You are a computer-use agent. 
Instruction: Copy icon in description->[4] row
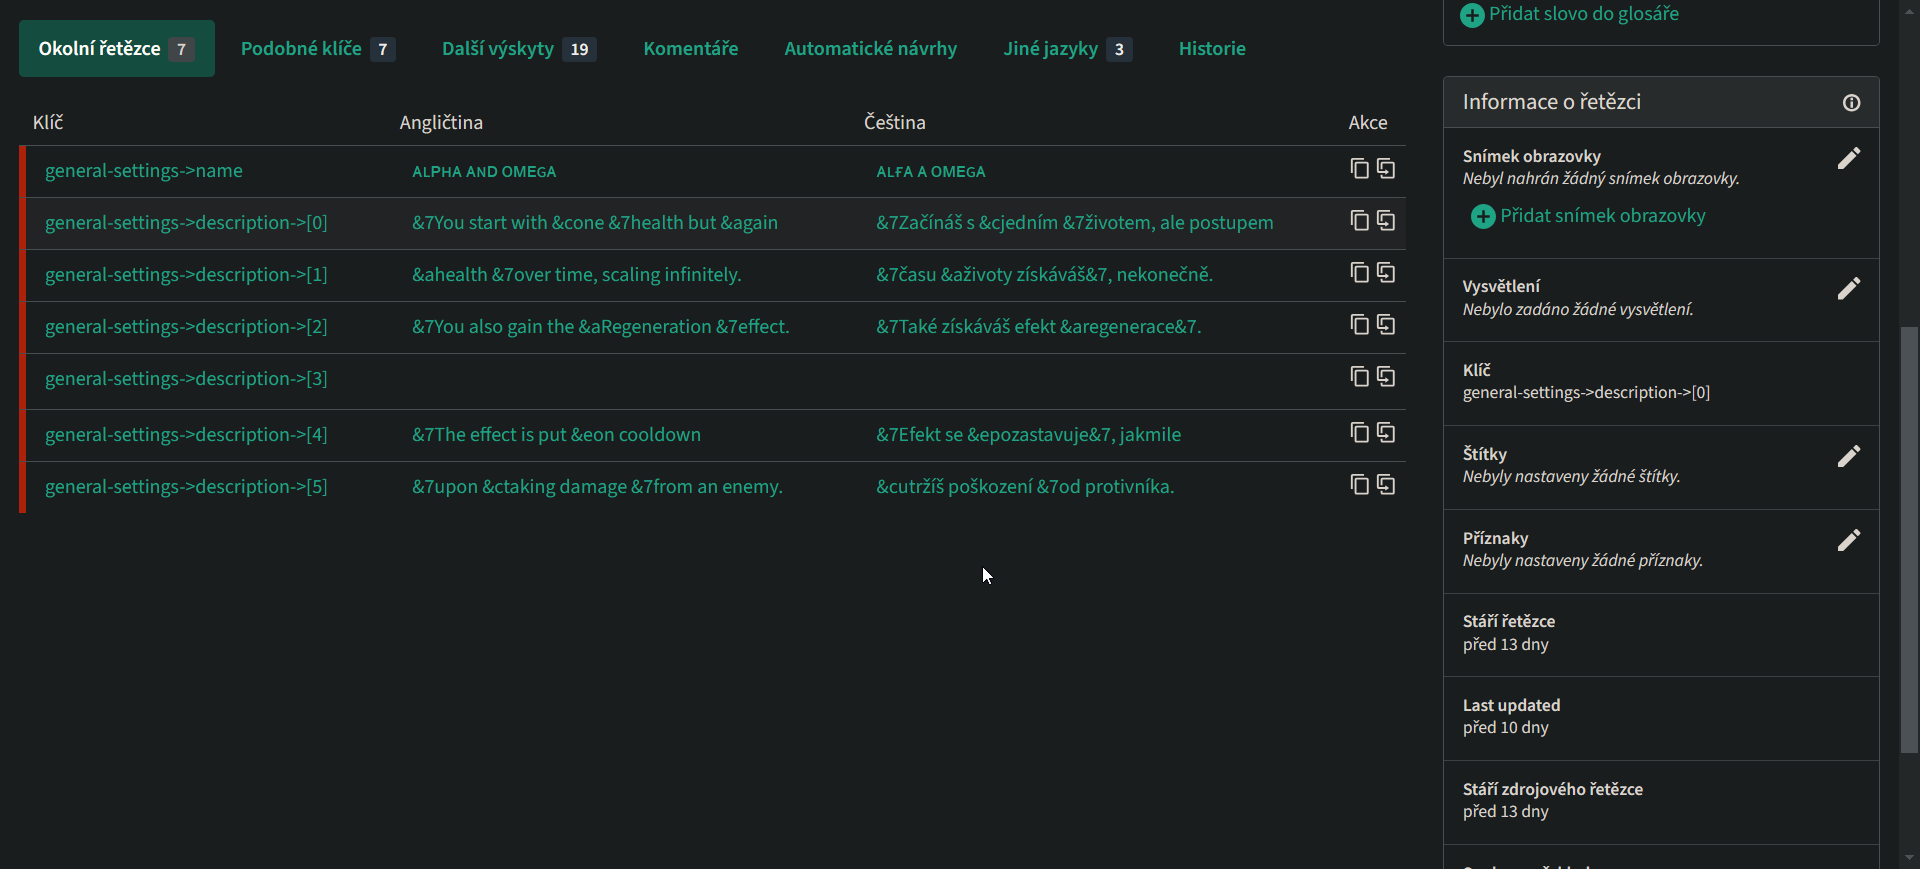click(x=1359, y=432)
